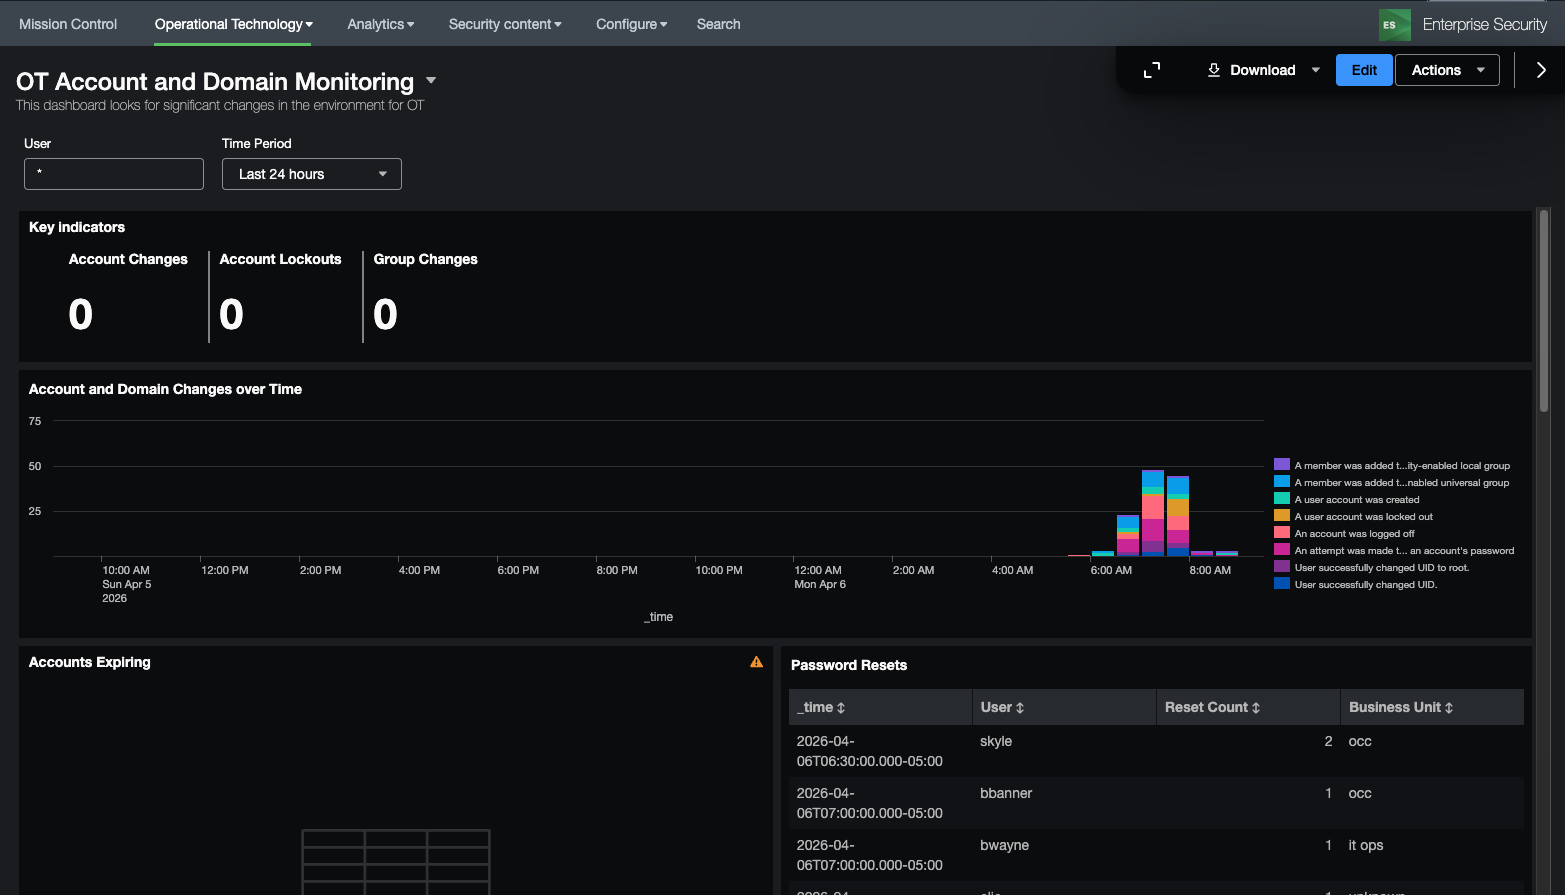Click the Enterprise Security ES logo
This screenshot has height=895, width=1565.
point(1394,25)
